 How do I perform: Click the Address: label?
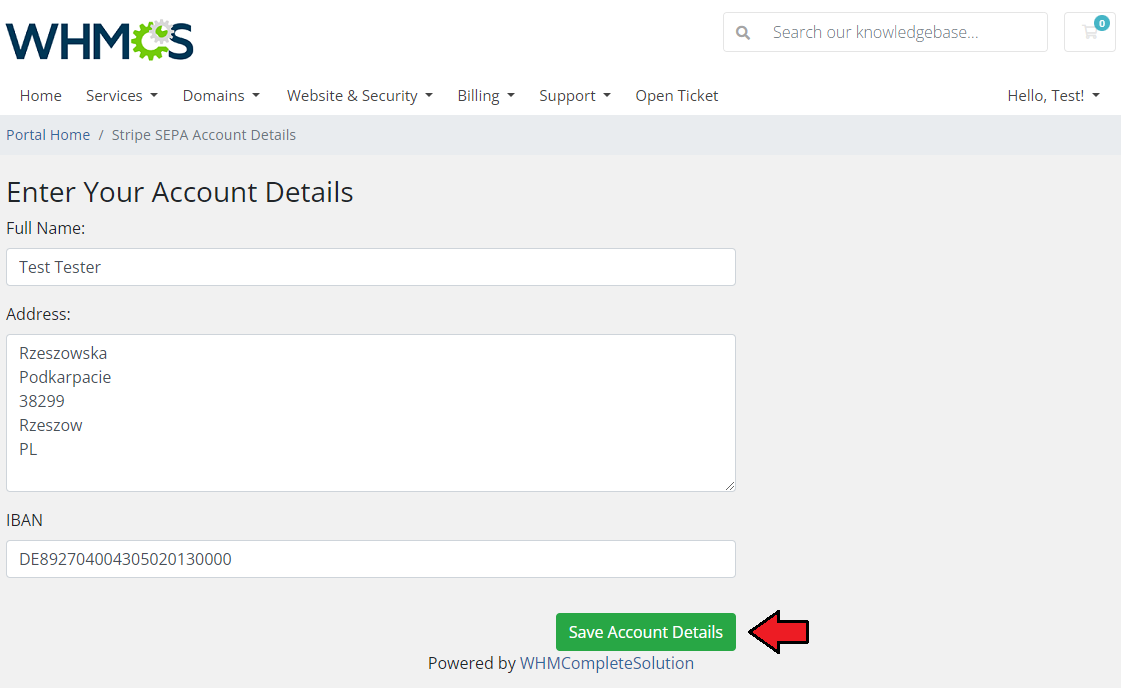(39, 314)
